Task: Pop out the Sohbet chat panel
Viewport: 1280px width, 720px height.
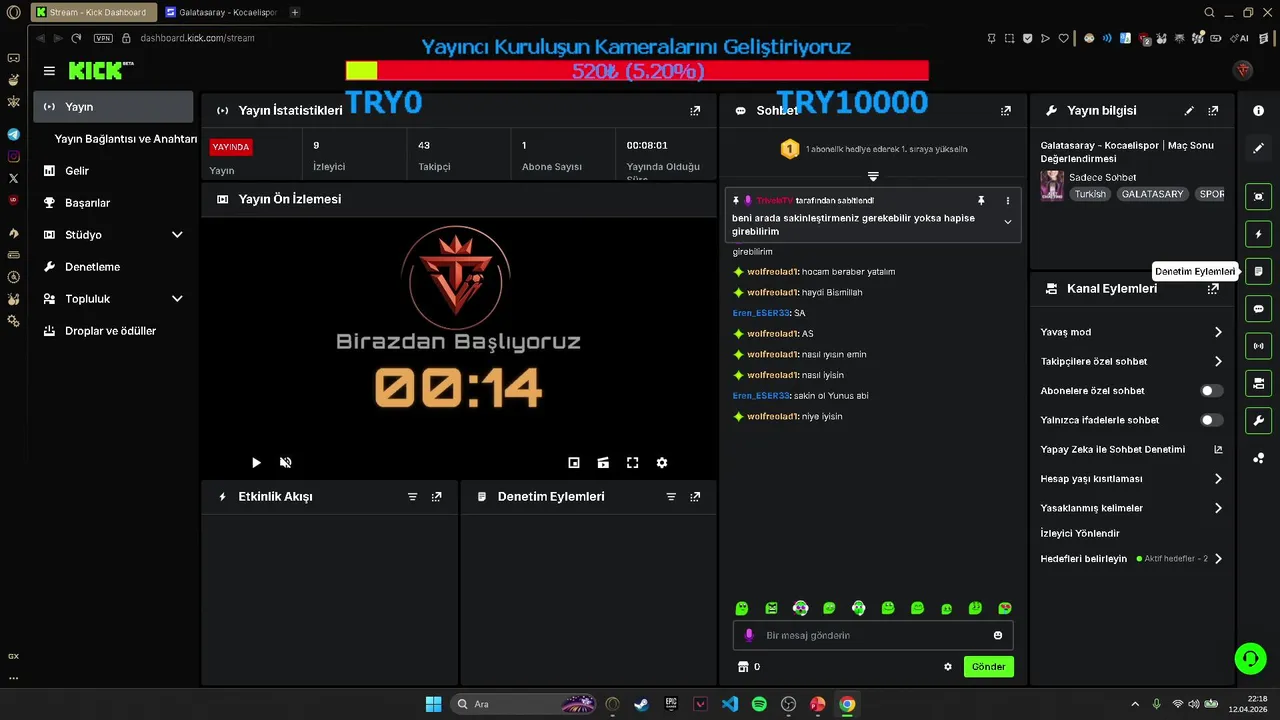Action: coord(1006,111)
